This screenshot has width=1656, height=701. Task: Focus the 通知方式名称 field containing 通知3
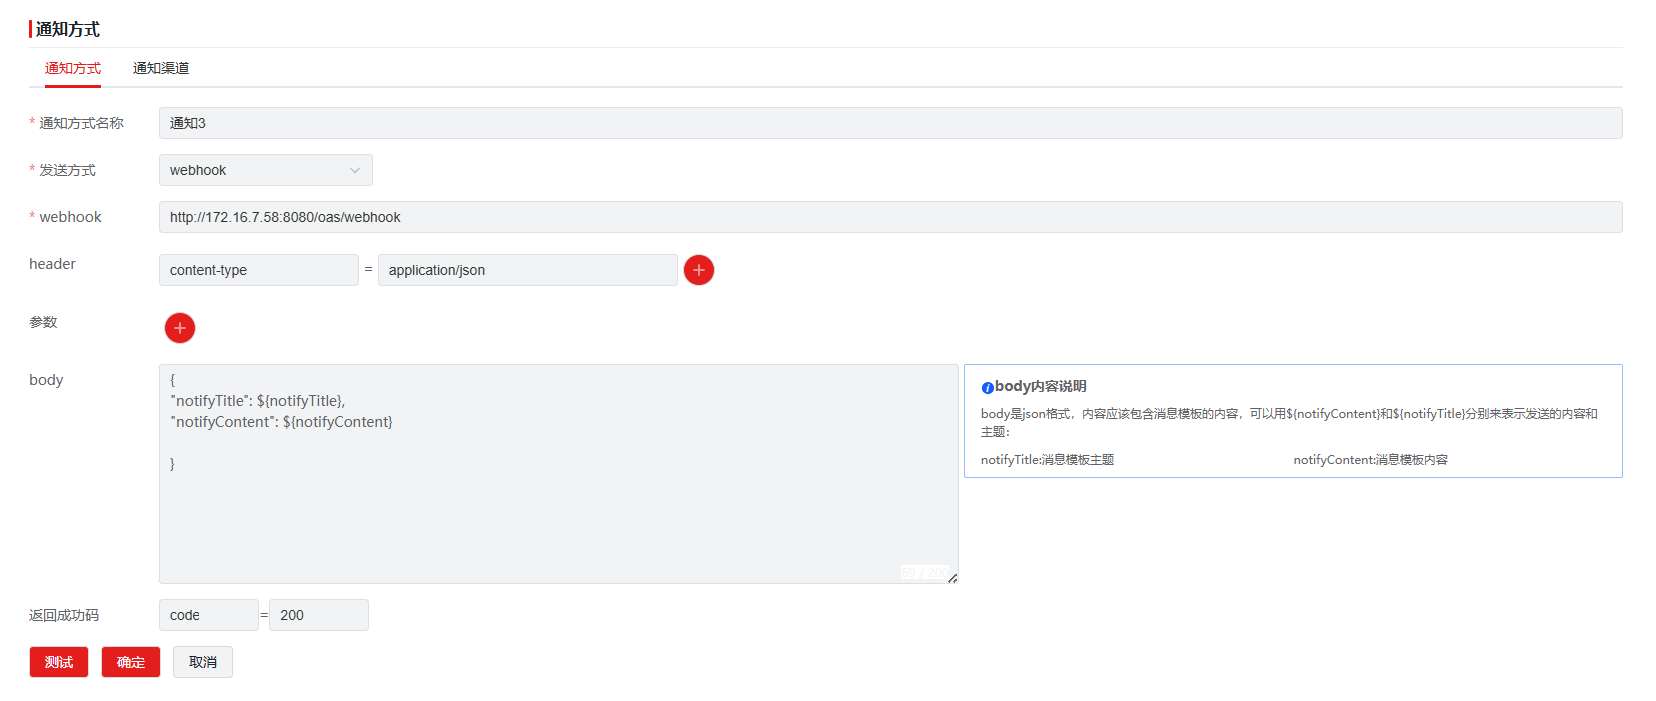coord(890,123)
